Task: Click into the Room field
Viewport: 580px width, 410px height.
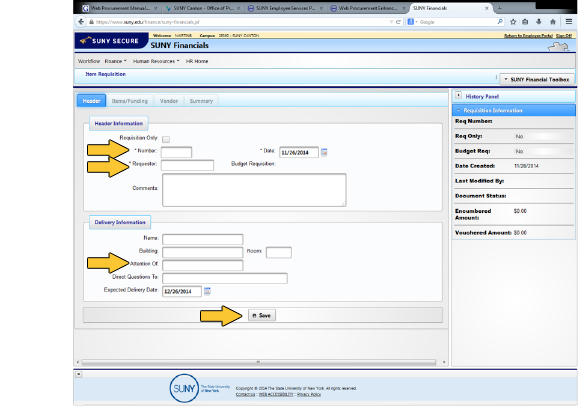Action: pyautogui.click(x=279, y=252)
